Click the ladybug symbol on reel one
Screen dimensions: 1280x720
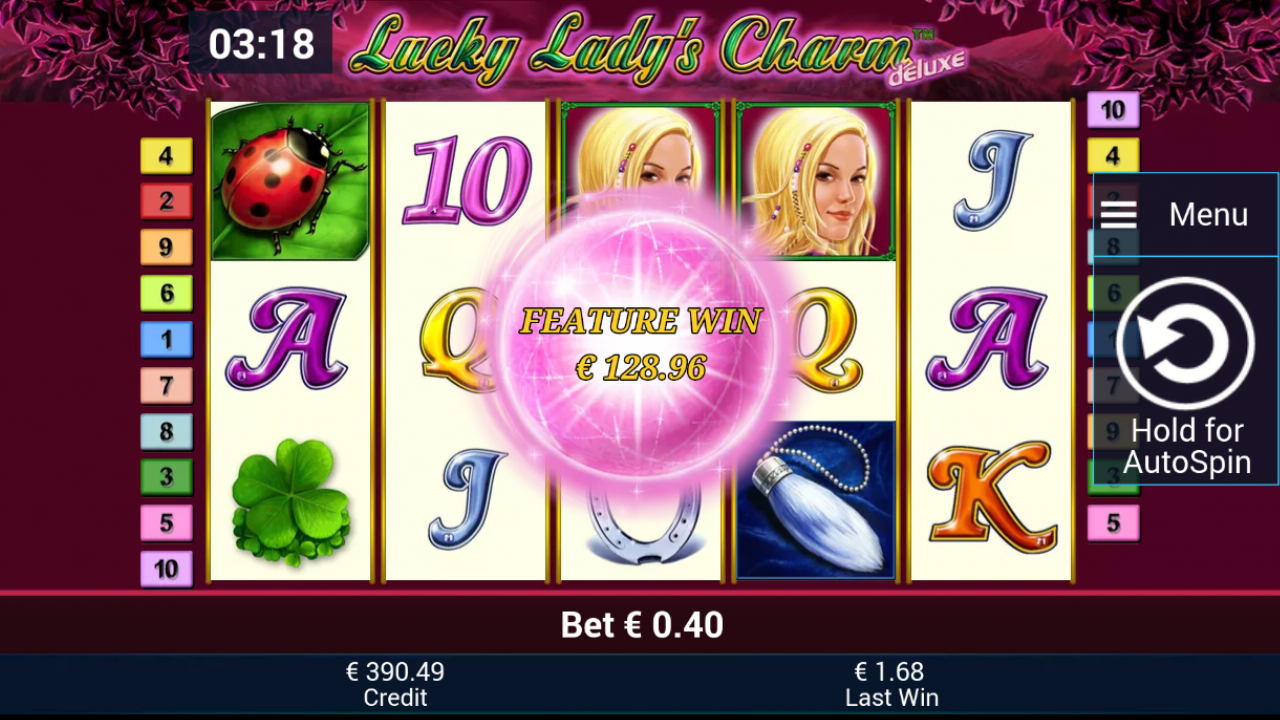point(290,181)
